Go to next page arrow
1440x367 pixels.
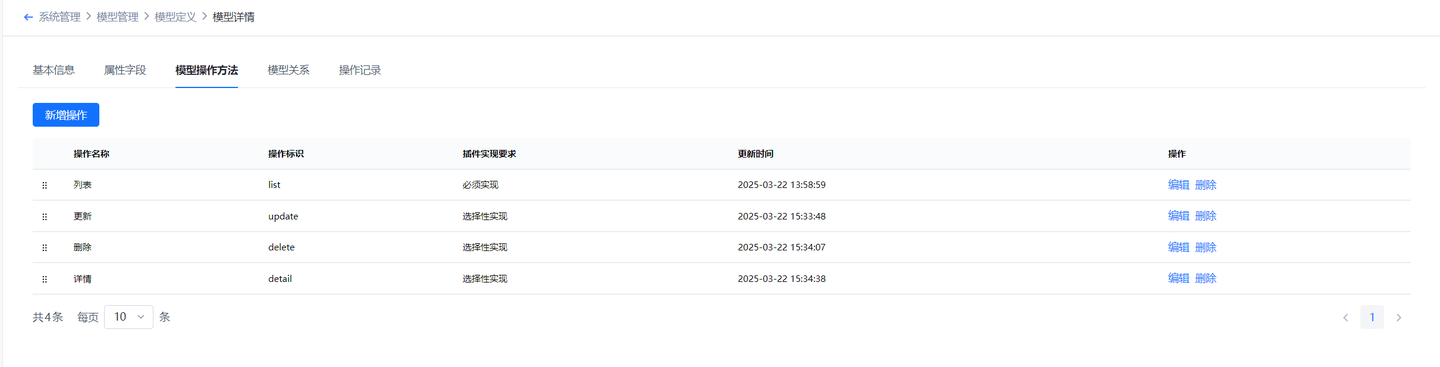coord(1399,317)
